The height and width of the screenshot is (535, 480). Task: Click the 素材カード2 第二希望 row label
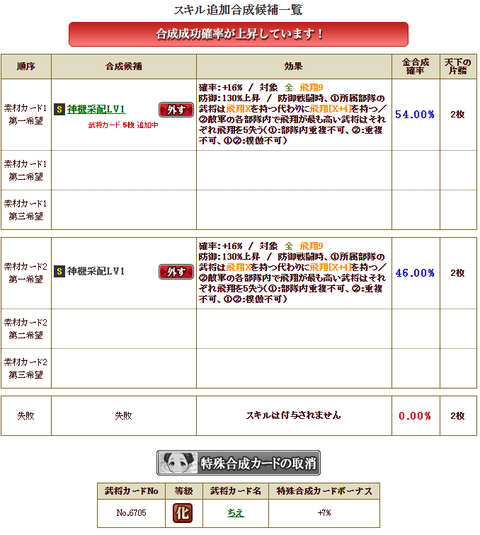(26, 329)
